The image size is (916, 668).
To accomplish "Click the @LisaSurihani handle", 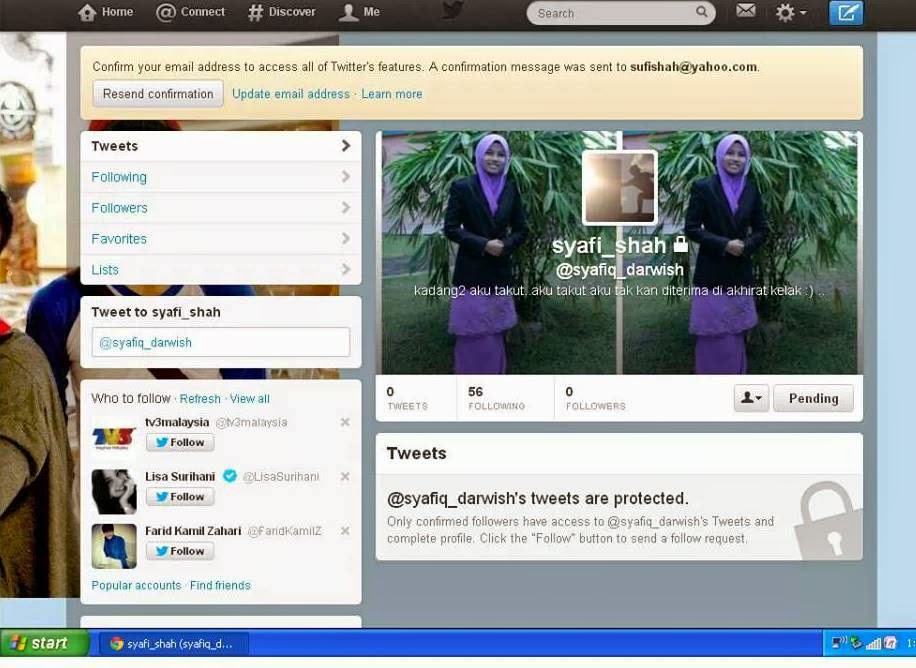I will coord(281,476).
